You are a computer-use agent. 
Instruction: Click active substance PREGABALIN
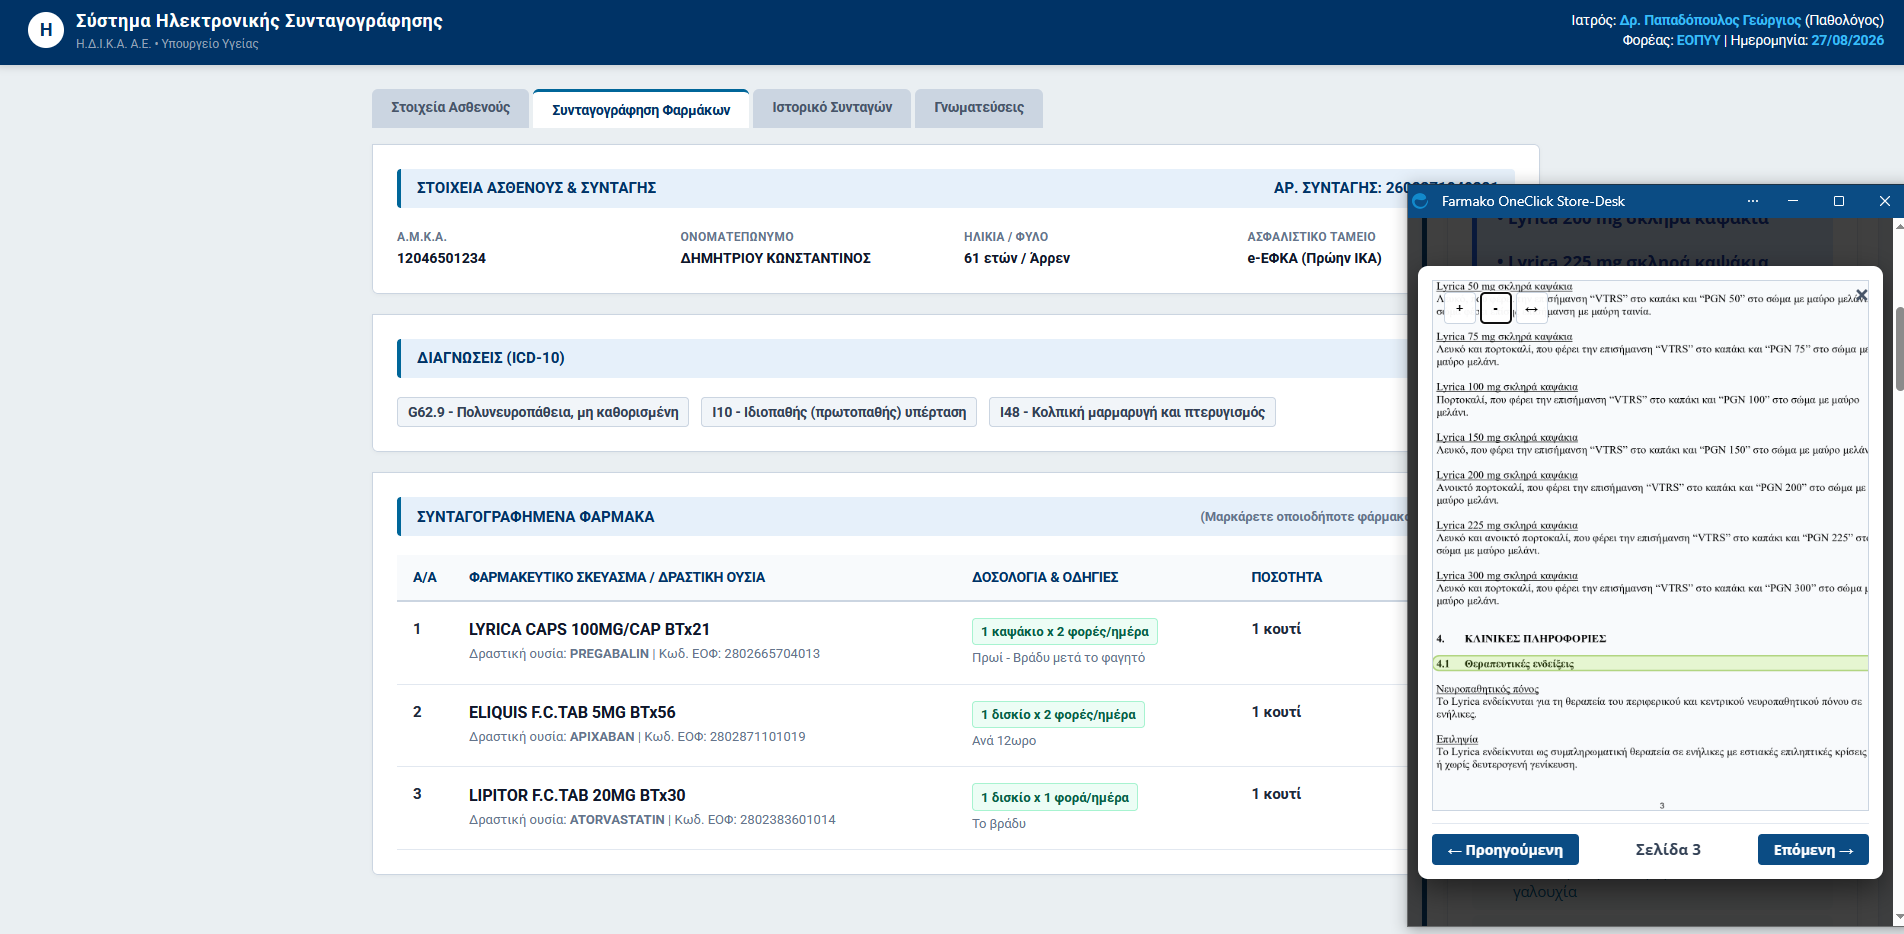(609, 654)
